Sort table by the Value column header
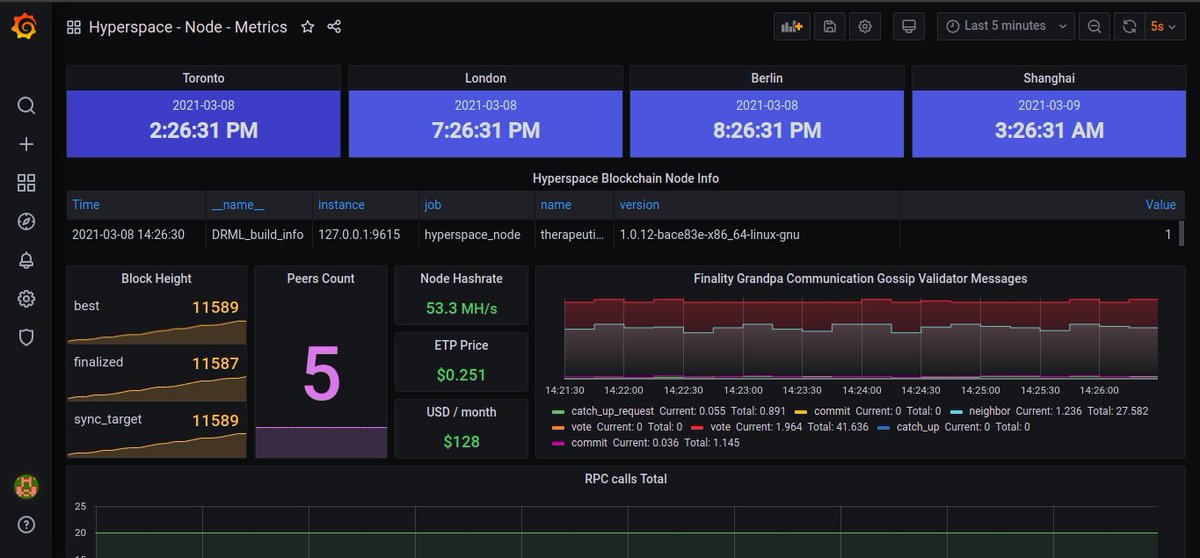Viewport: 1200px width, 558px height. 1160,205
